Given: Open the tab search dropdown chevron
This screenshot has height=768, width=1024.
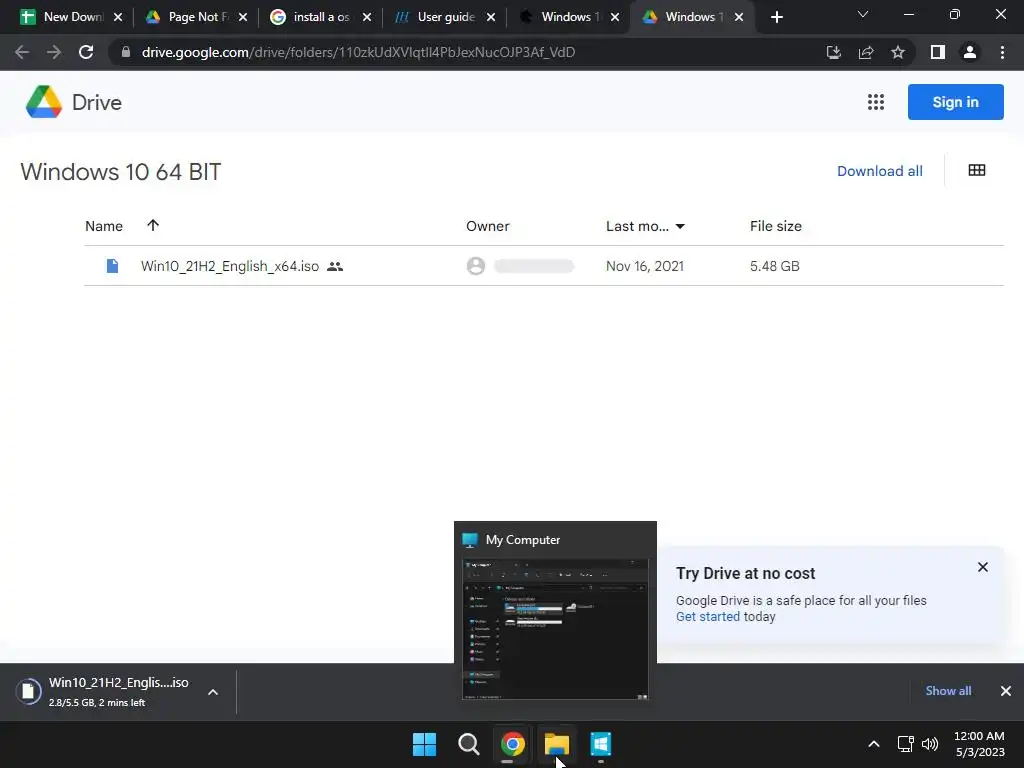Looking at the screenshot, I should 863,14.
